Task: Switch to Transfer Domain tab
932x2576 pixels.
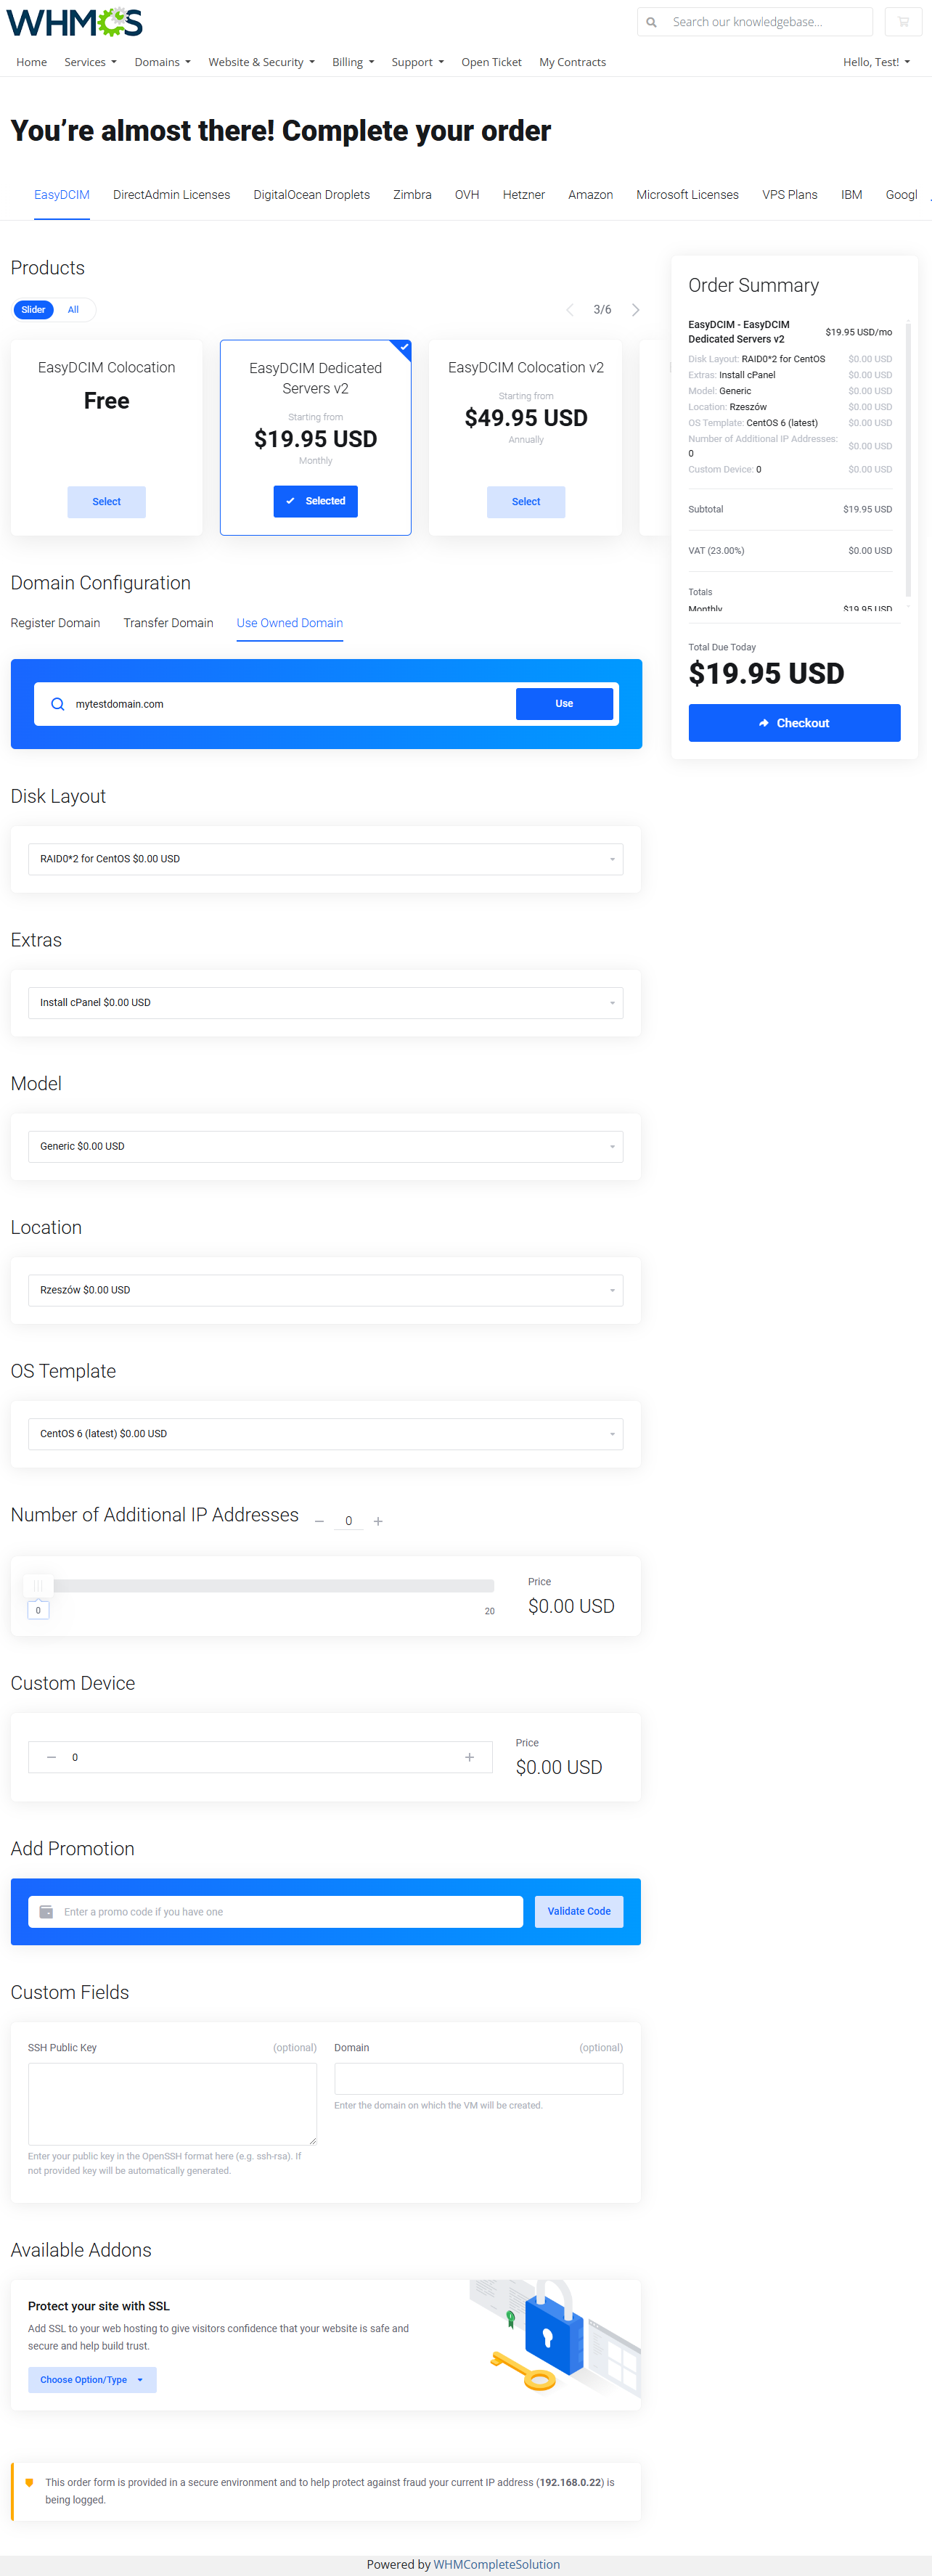Action: pos(168,623)
